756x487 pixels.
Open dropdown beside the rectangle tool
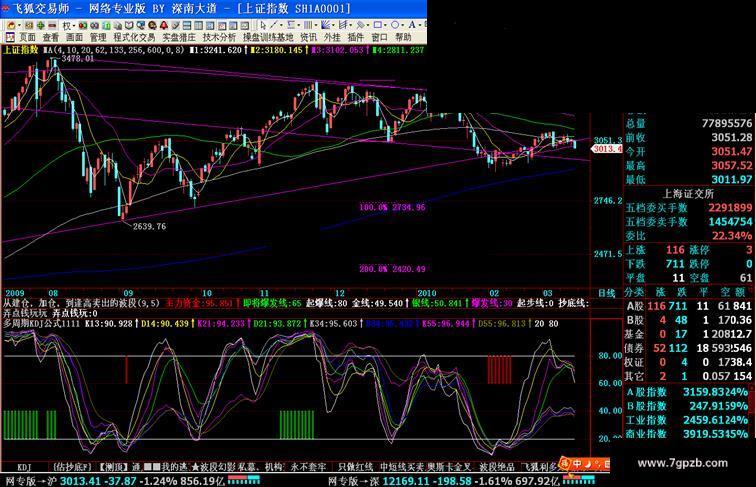(x=385, y=25)
